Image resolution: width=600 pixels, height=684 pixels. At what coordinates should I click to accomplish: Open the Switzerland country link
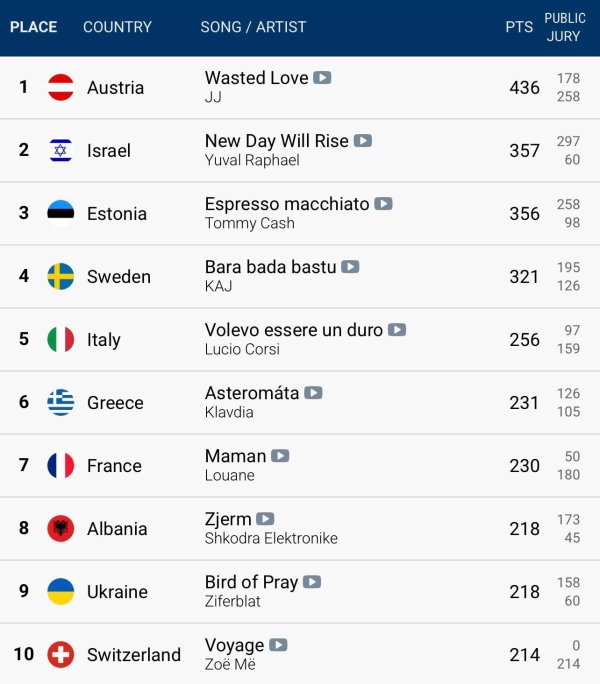(134, 655)
